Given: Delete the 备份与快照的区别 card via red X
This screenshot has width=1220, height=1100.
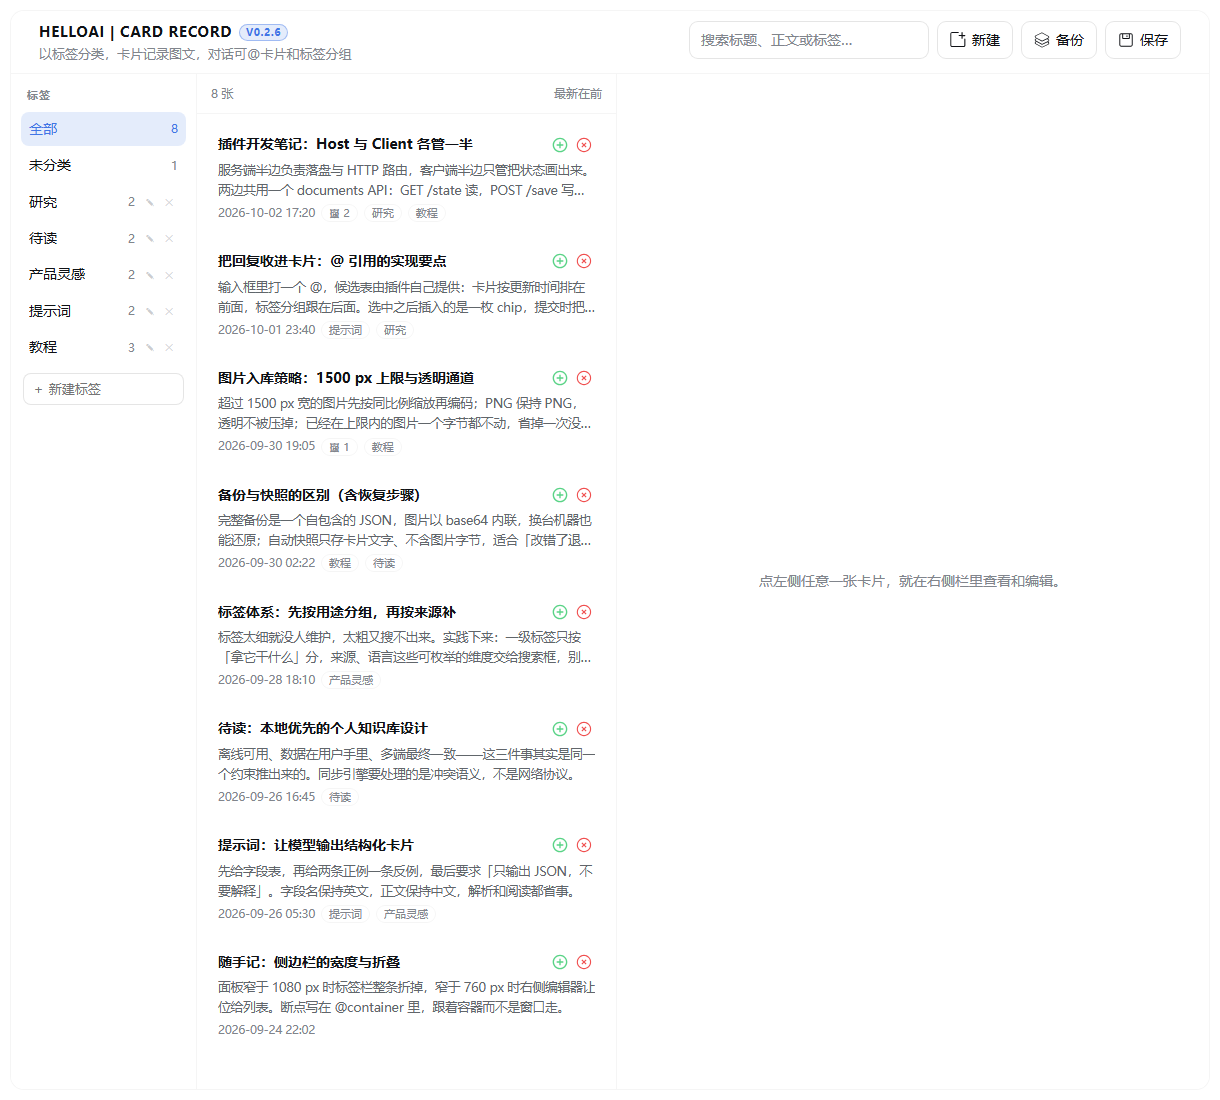Looking at the screenshot, I should coord(584,495).
